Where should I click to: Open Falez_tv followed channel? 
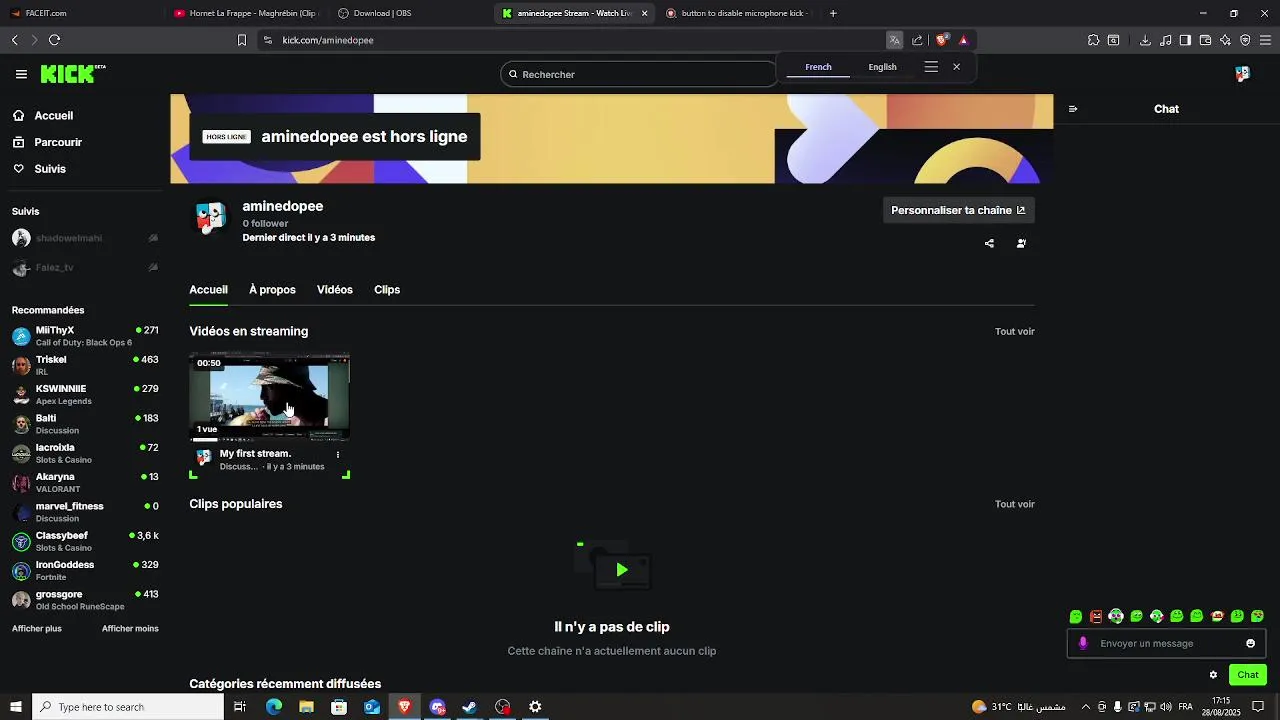[x=85, y=268]
